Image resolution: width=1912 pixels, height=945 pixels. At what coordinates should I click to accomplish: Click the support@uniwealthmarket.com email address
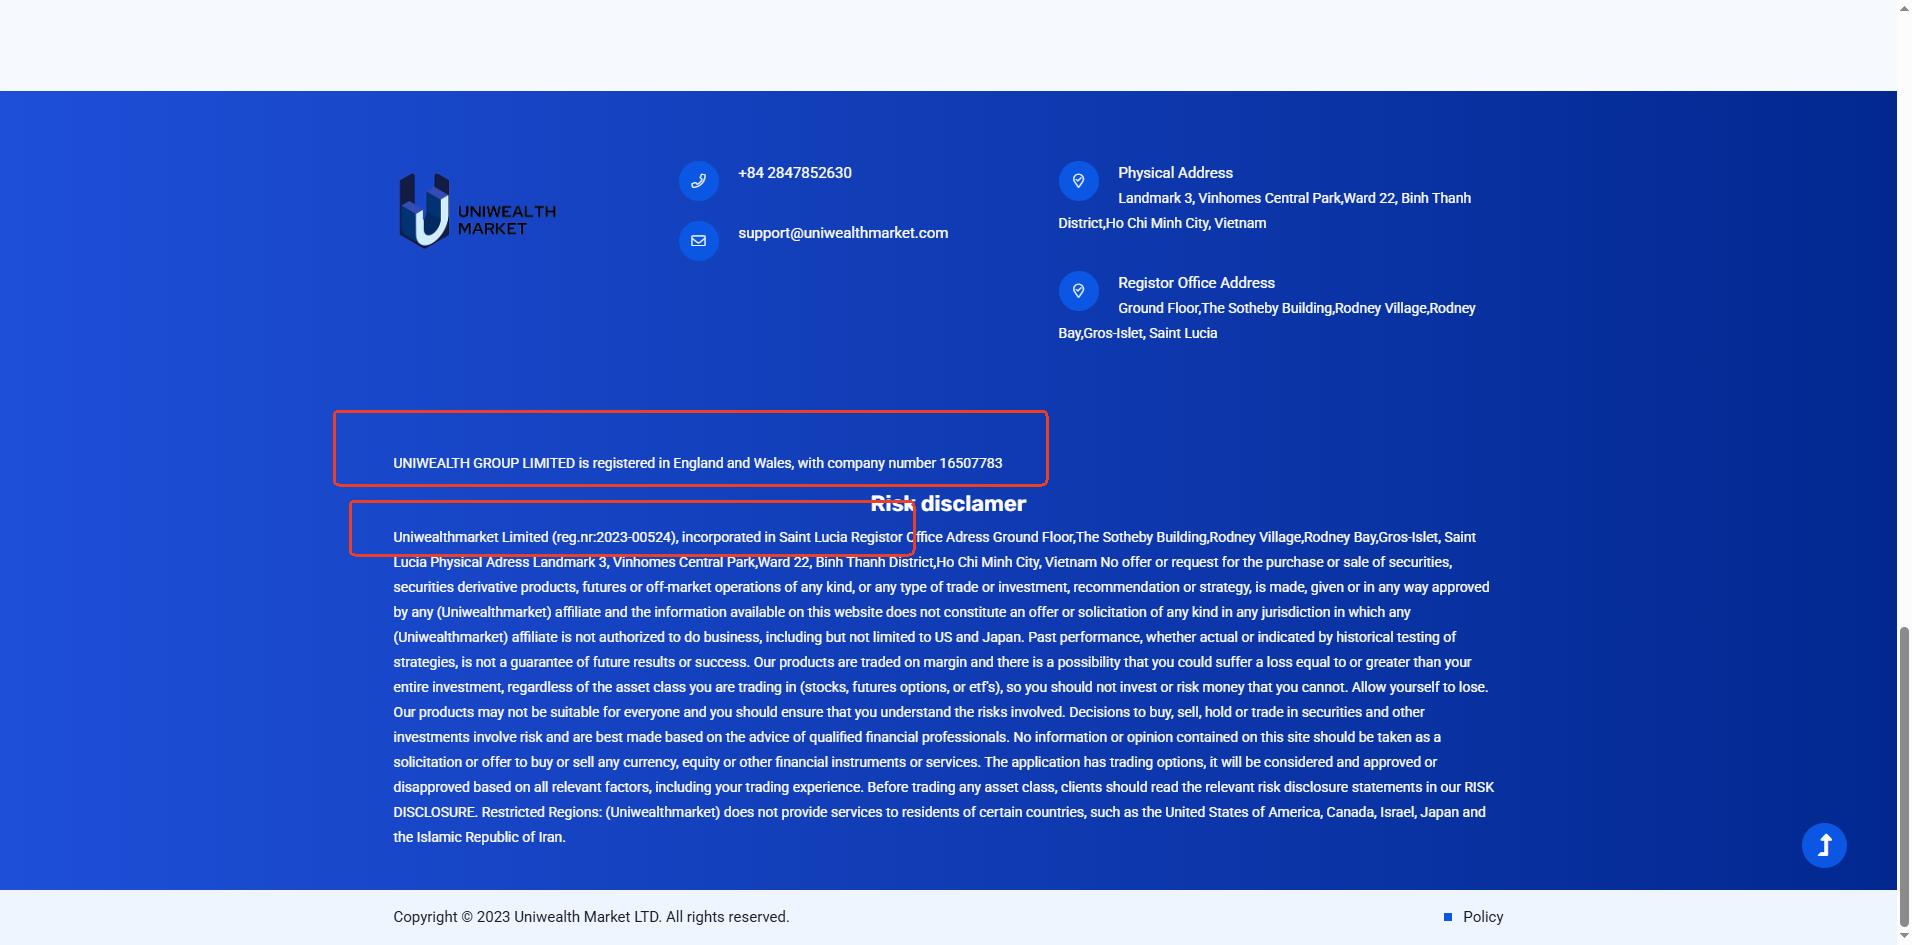pyautogui.click(x=843, y=233)
